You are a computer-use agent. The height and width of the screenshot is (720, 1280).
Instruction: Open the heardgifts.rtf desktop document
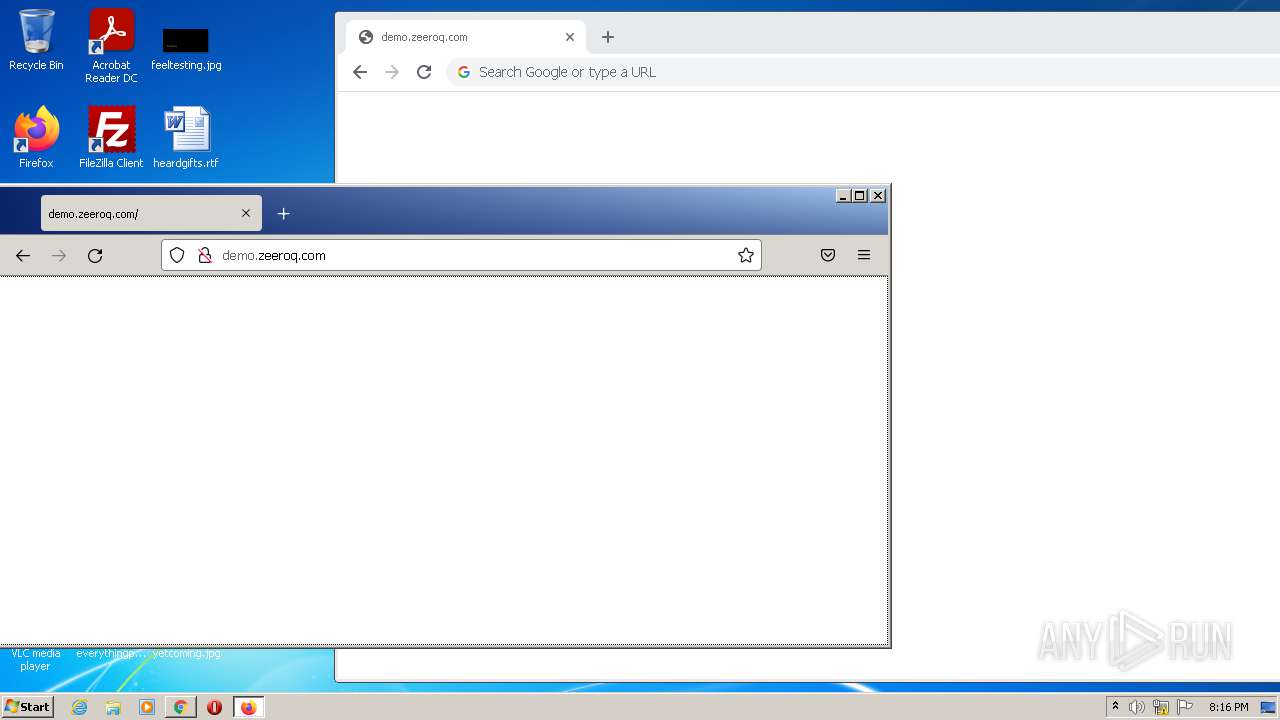[x=186, y=138]
